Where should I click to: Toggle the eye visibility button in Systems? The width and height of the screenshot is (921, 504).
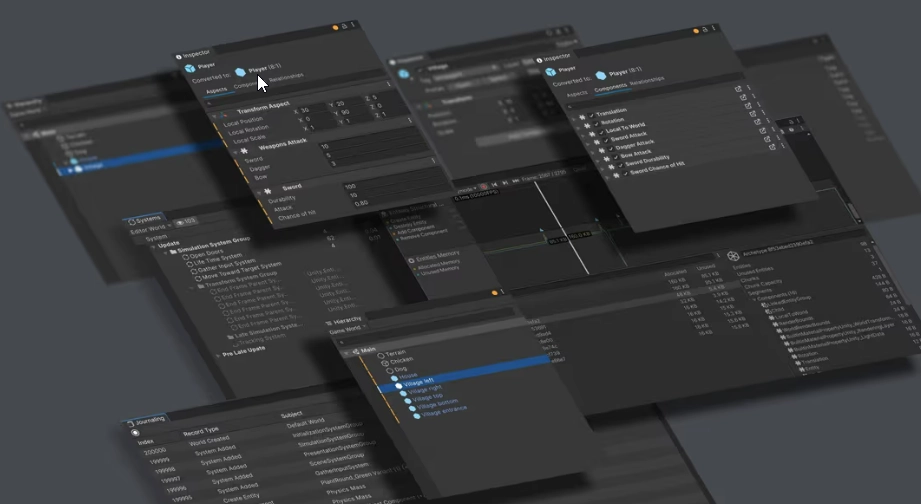pyautogui.click(x=186, y=222)
